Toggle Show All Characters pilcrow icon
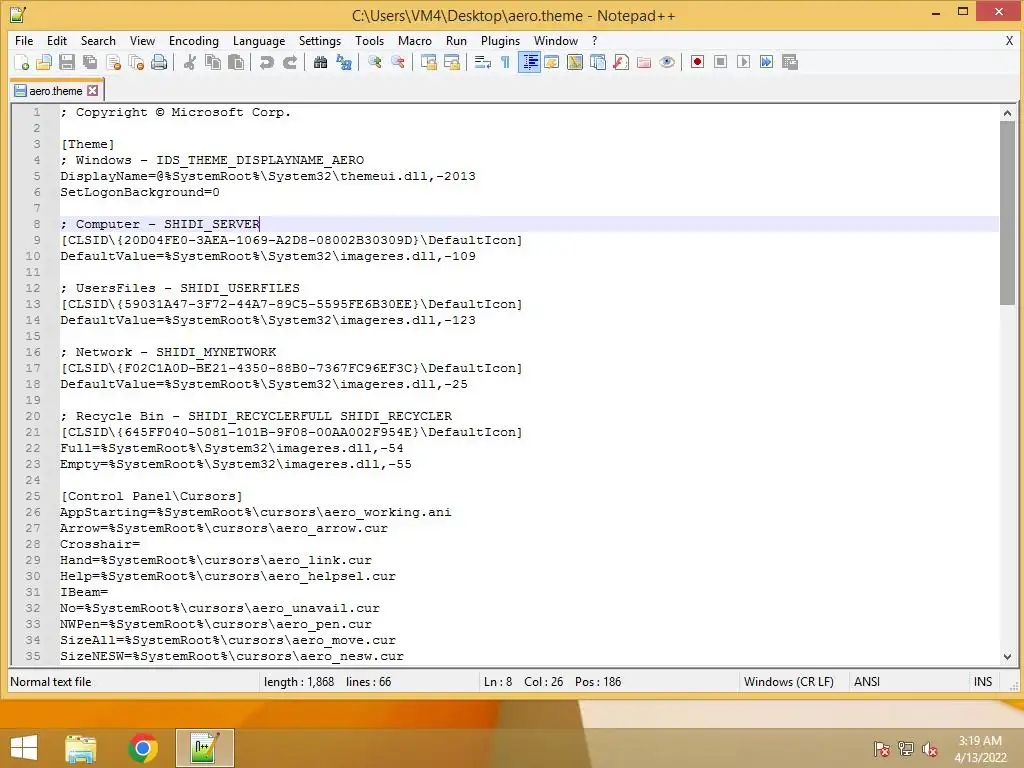Viewport: 1024px width, 768px height. pos(505,62)
